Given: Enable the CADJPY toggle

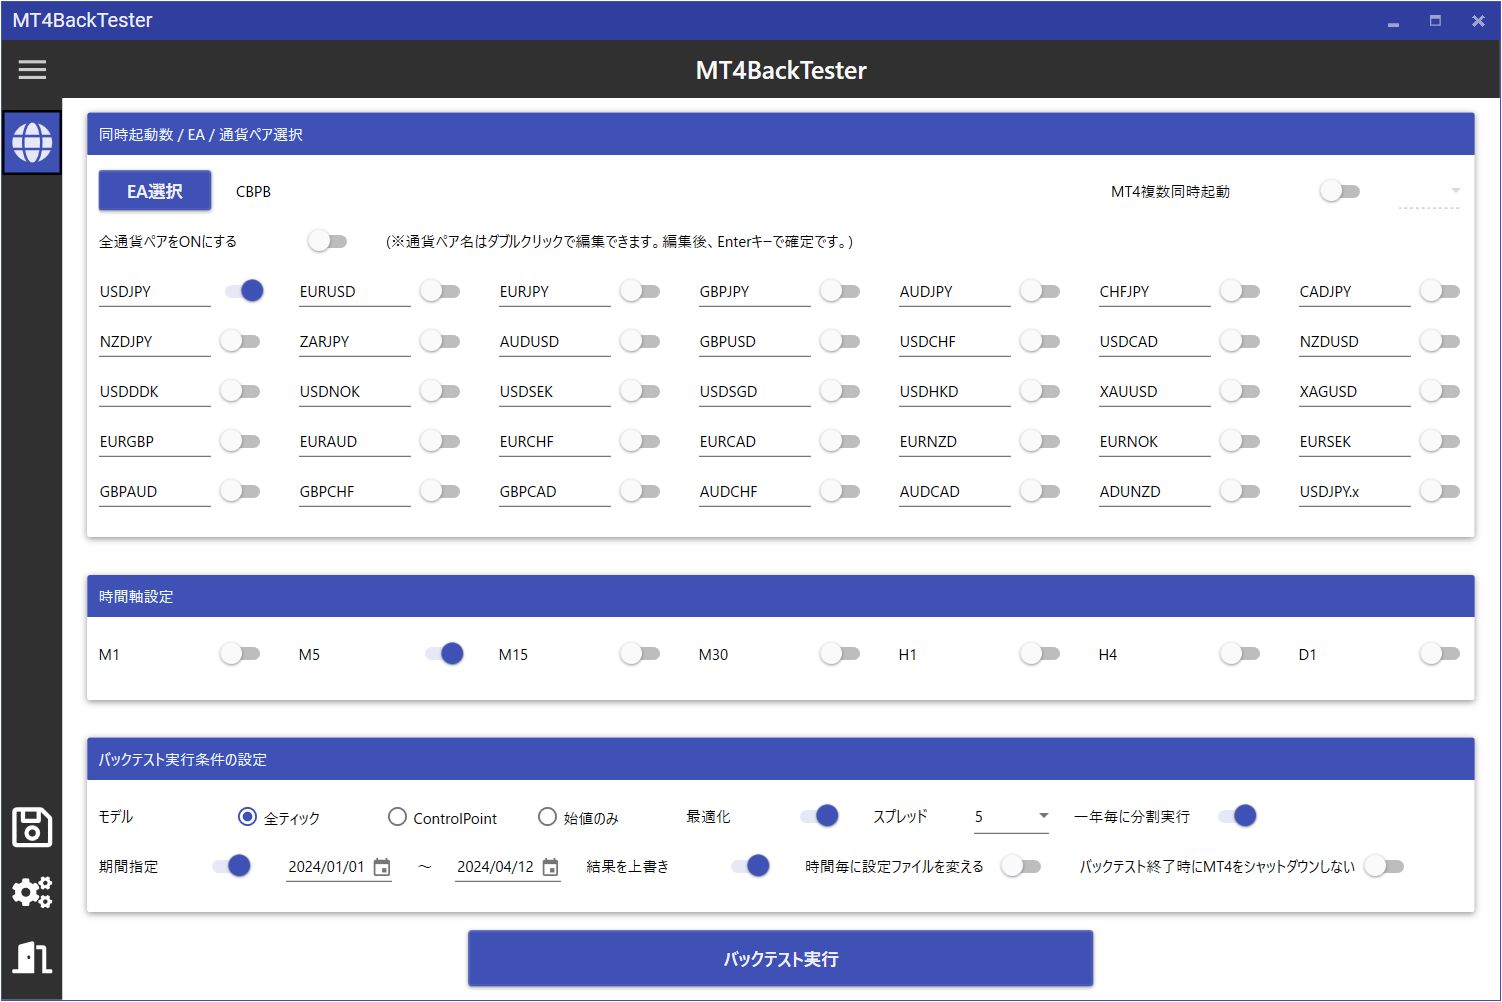Looking at the screenshot, I should click(1440, 291).
